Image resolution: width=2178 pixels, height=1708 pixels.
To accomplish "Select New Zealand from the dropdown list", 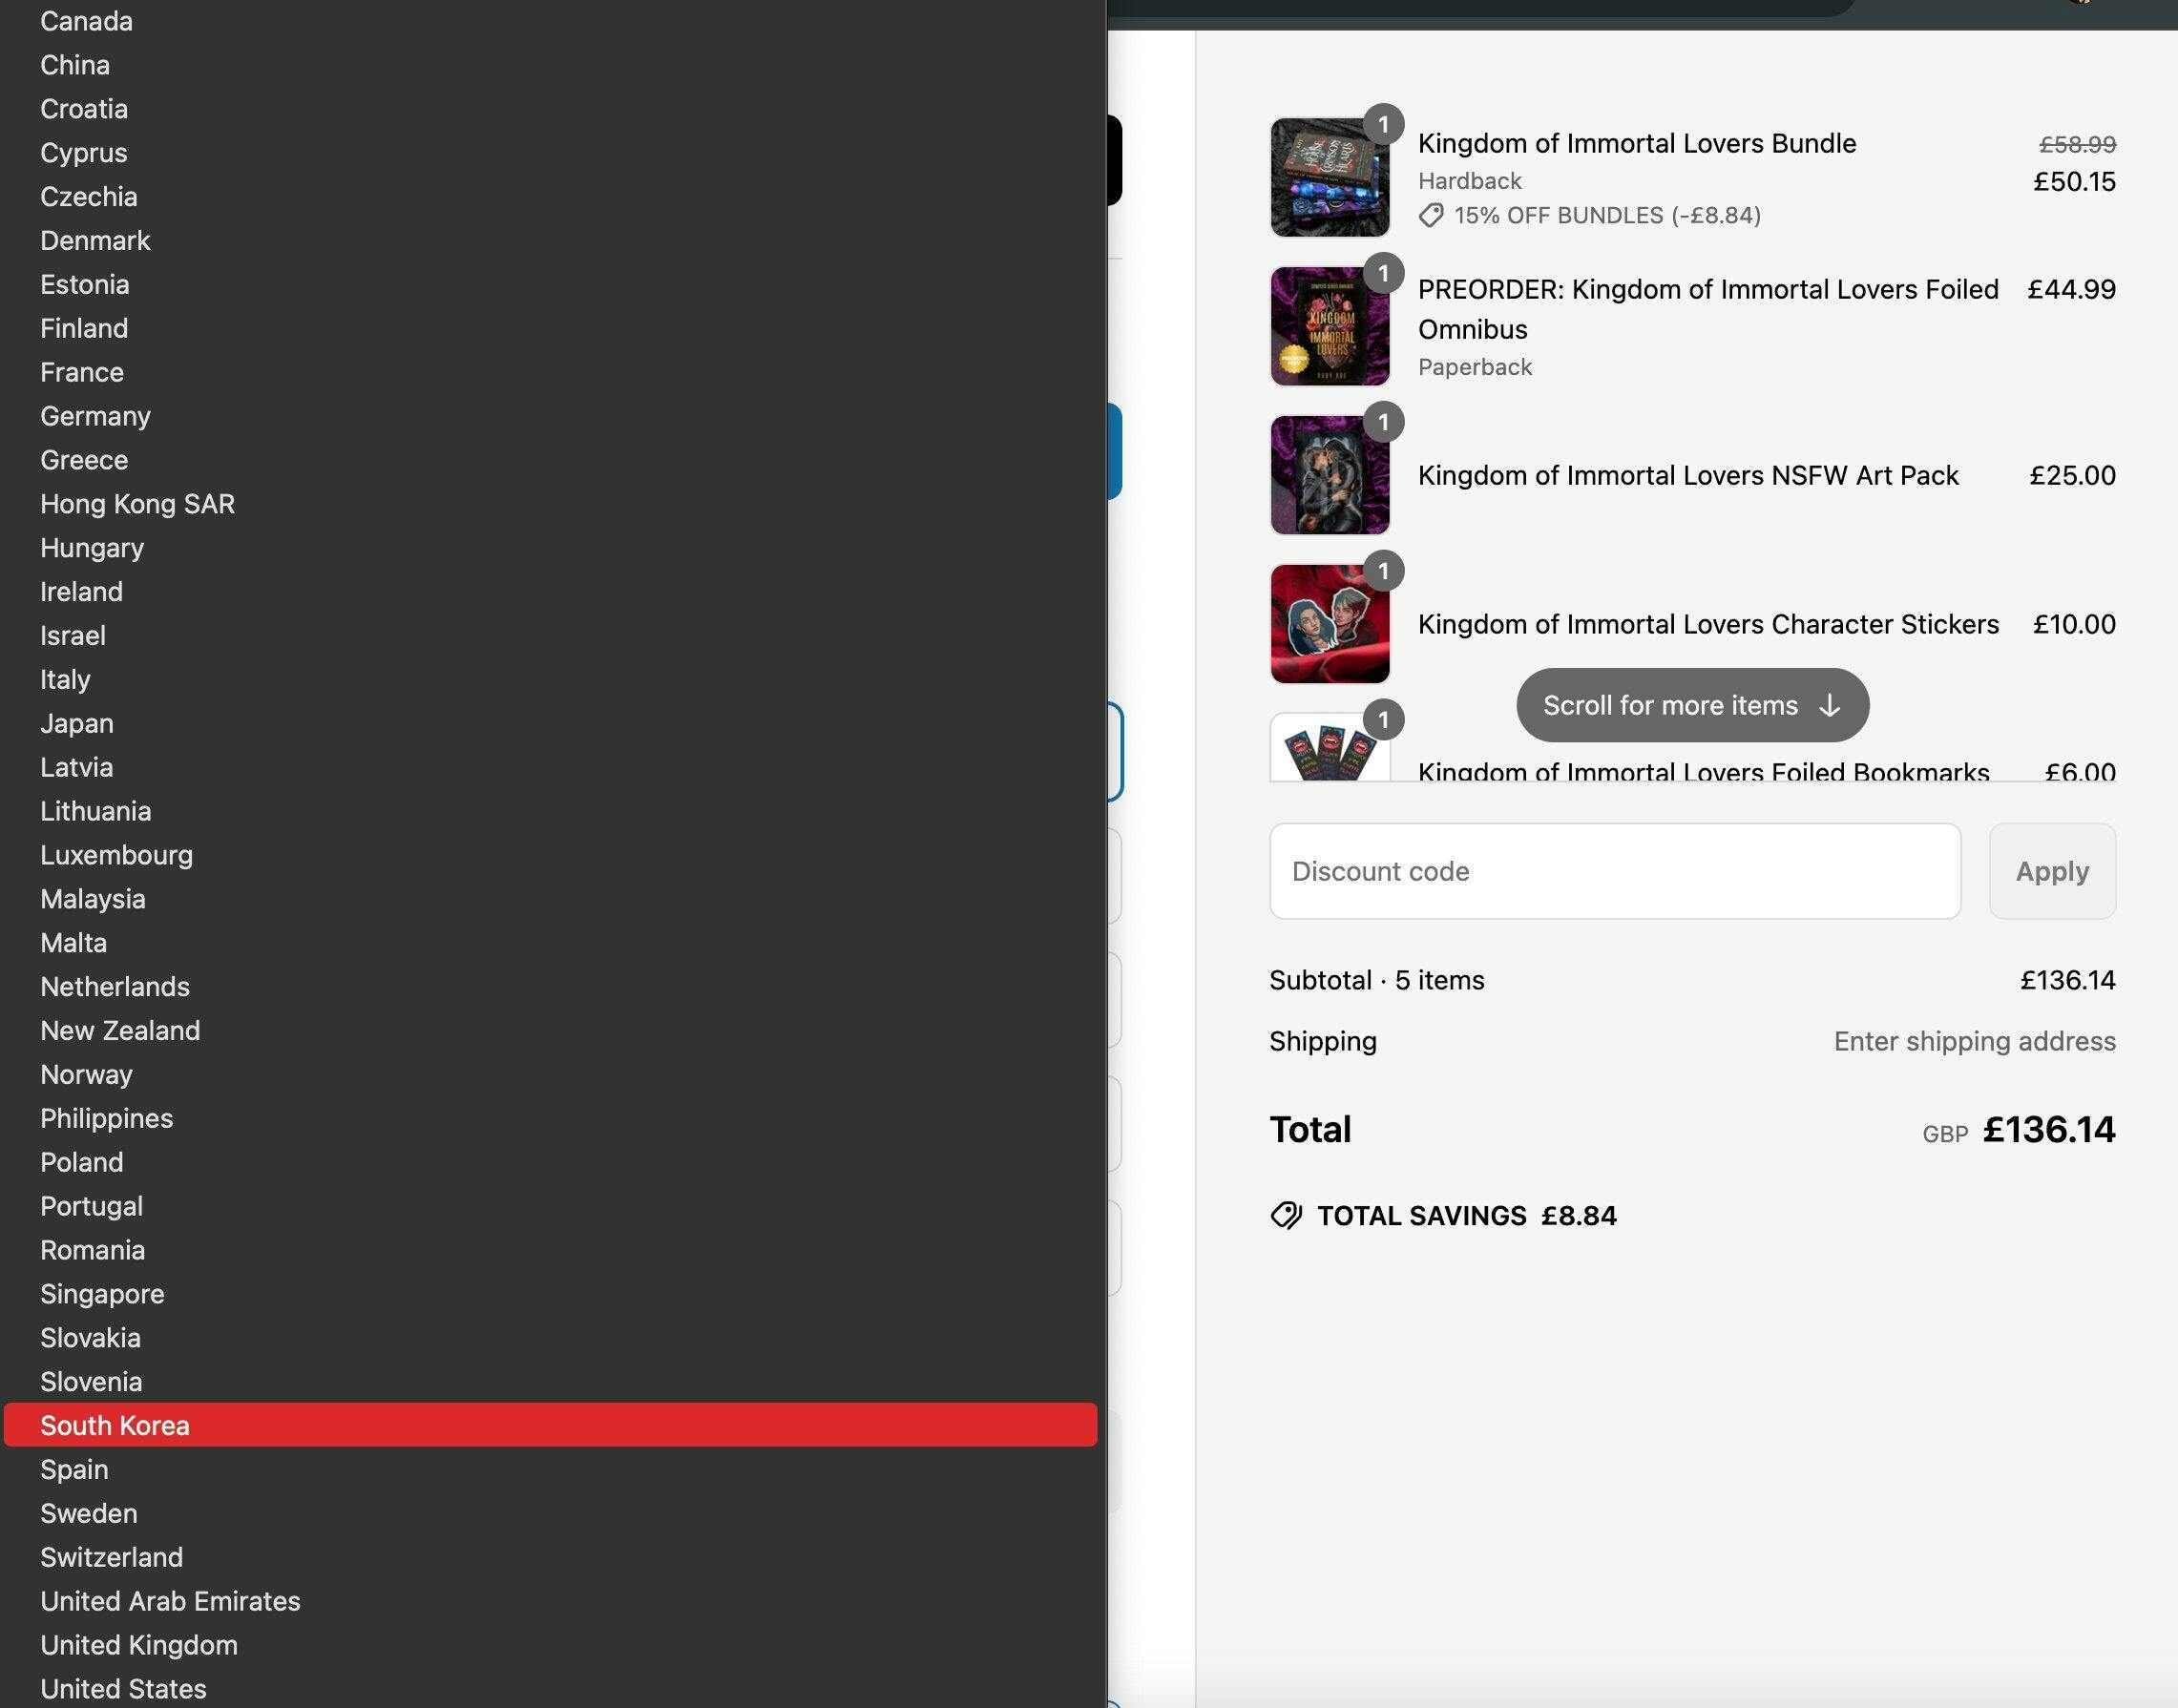I will (551, 1030).
